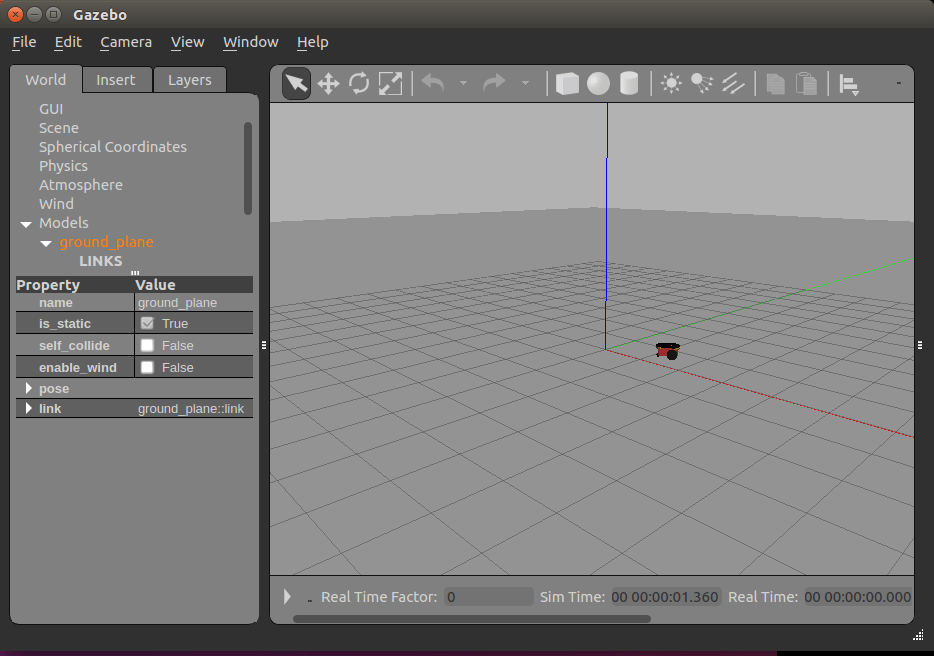The image size is (934, 656).
Task: Switch to the Insert tab
Action: pos(116,80)
